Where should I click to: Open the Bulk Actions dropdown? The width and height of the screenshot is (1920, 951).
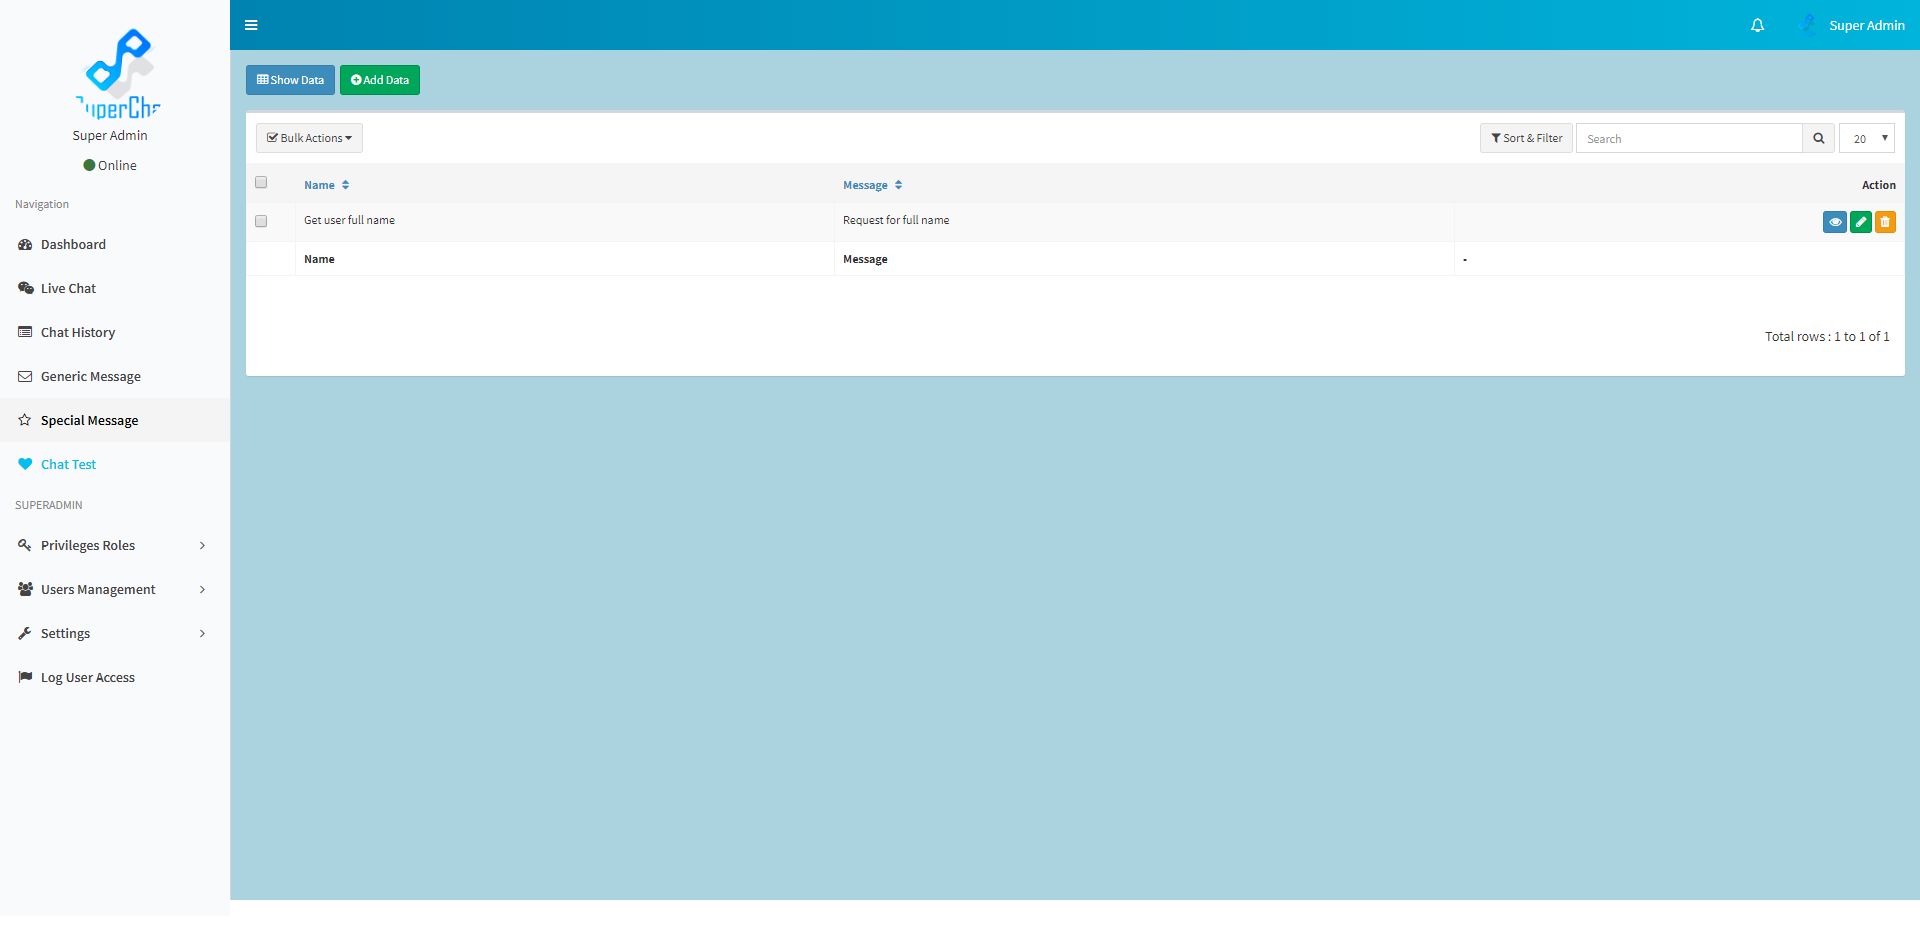[x=309, y=138]
